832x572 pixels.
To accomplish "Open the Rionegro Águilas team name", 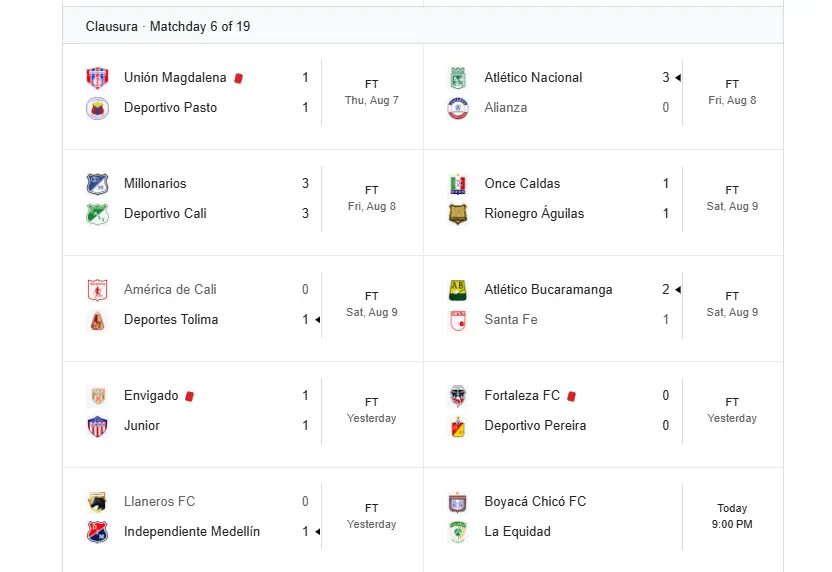I will coord(534,213).
